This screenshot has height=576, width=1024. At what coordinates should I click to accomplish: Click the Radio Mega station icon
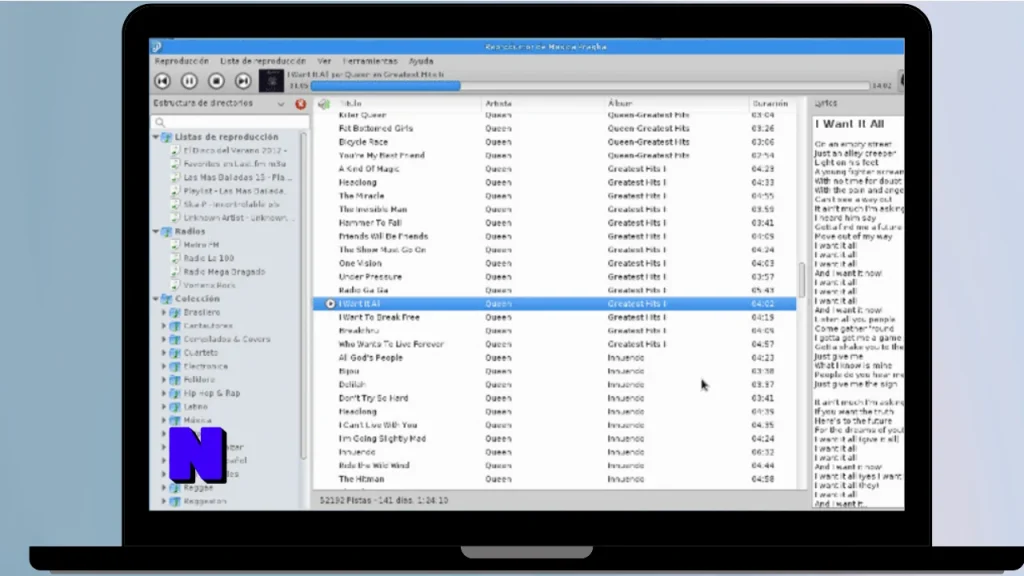tap(175, 272)
